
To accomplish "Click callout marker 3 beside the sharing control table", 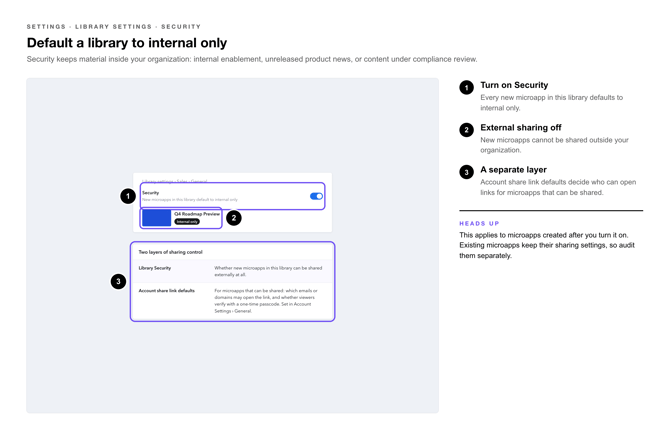I will (118, 281).
